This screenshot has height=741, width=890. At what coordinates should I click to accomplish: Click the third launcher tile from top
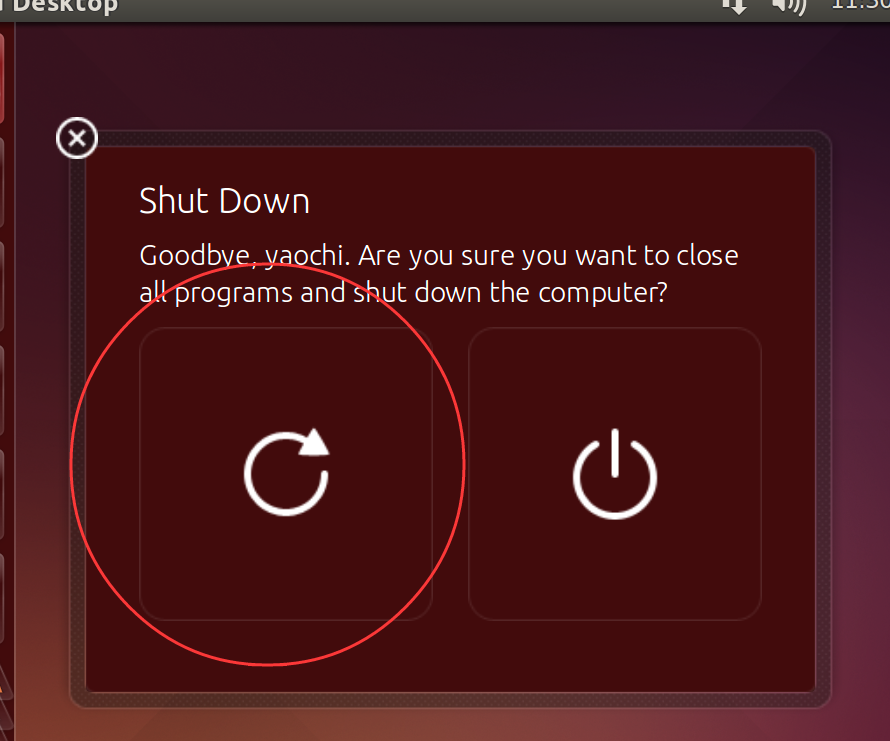pos(2,286)
